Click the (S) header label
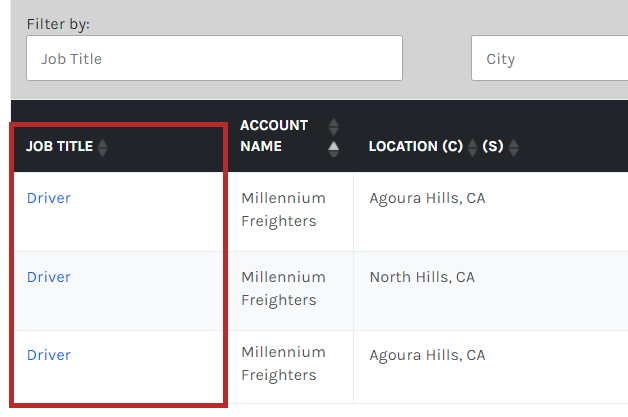Viewport: 628px width, 417px height. pyautogui.click(x=493, y=147)
